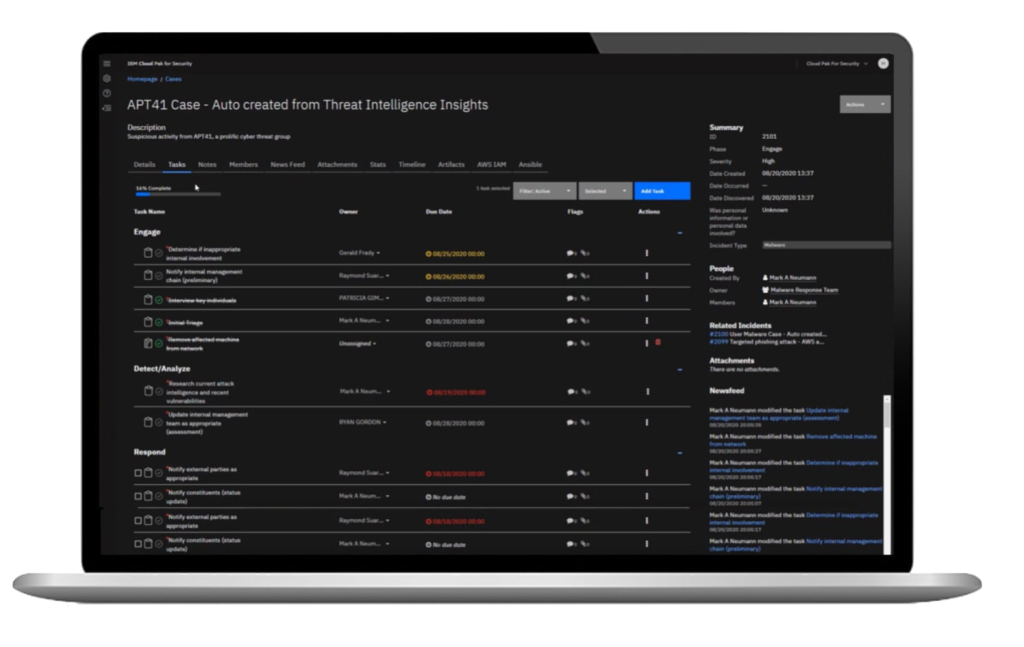Collapse the Detect/Analyze task section
The image size is (1024, 647).
click(x=680, y=370)
